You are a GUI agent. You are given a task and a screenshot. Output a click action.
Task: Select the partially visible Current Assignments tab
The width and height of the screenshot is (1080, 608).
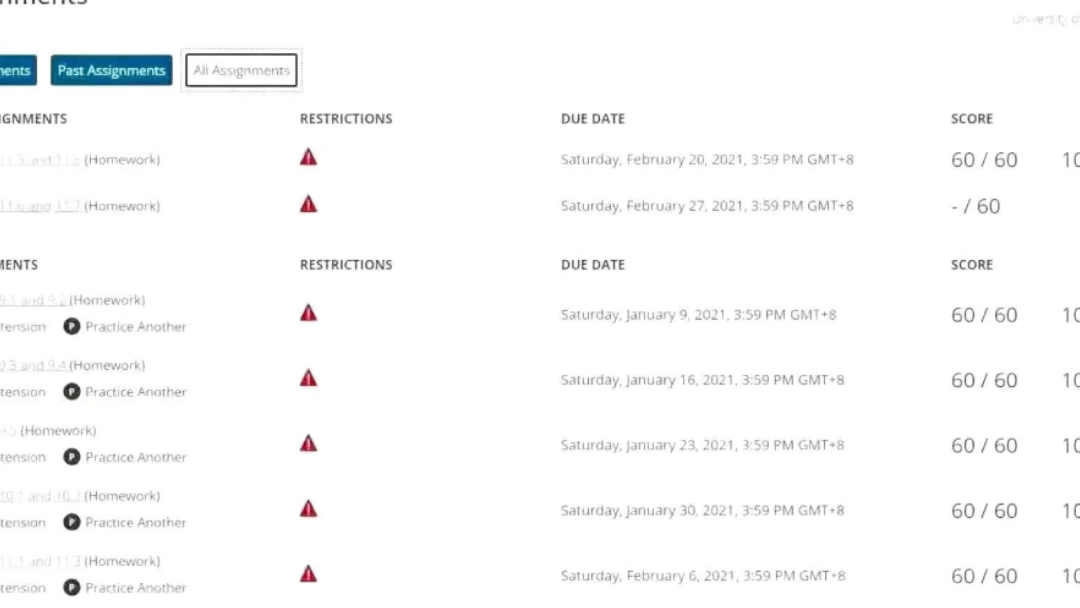(17, 70)
